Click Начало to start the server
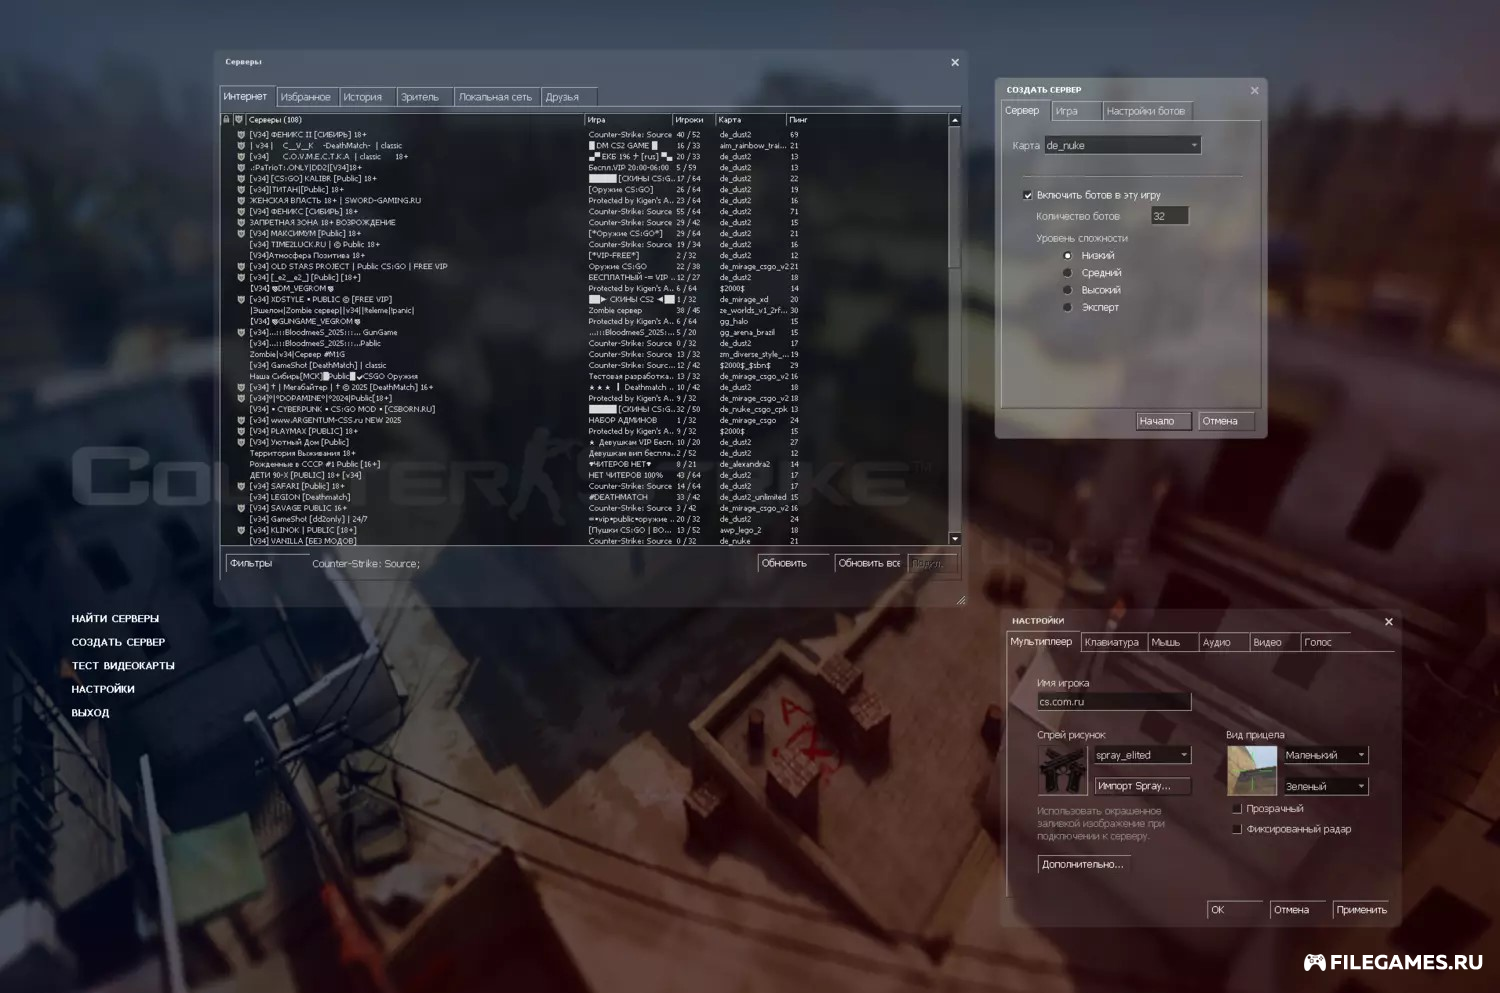The width and height of the screenshot is (1500, 993). click(1164, 421)
